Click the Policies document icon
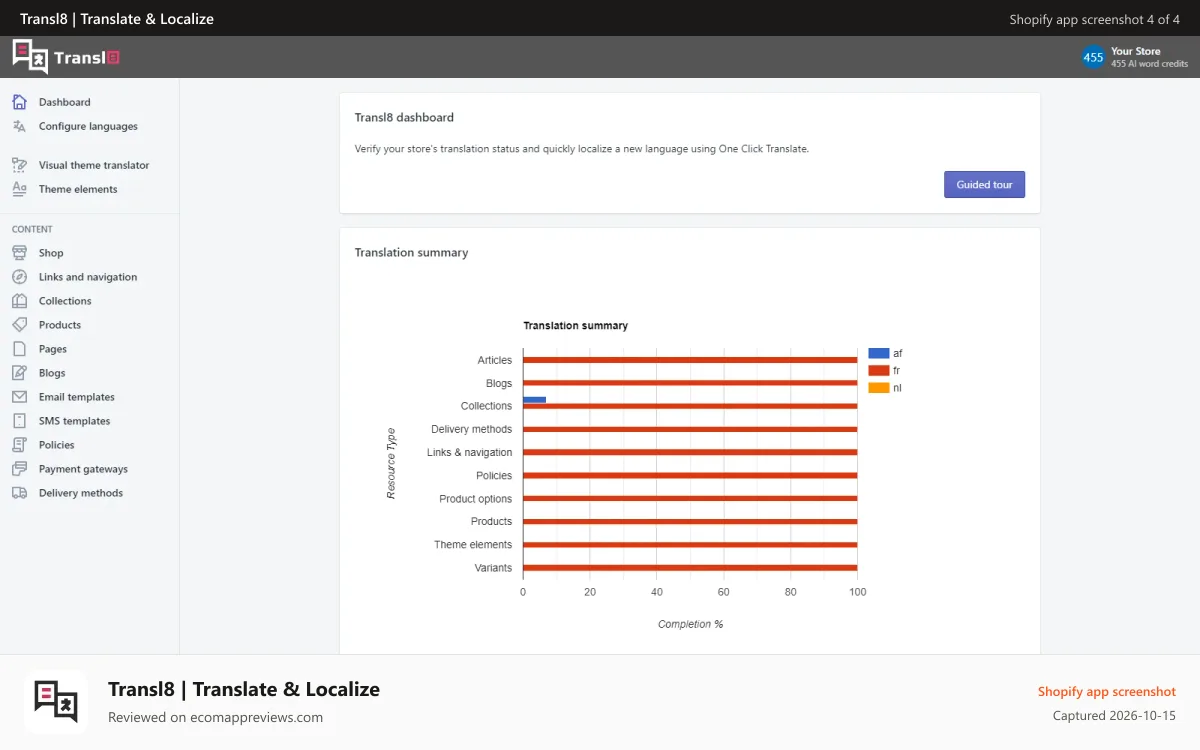Screen dimensions: 1200x750 point(19,445)
